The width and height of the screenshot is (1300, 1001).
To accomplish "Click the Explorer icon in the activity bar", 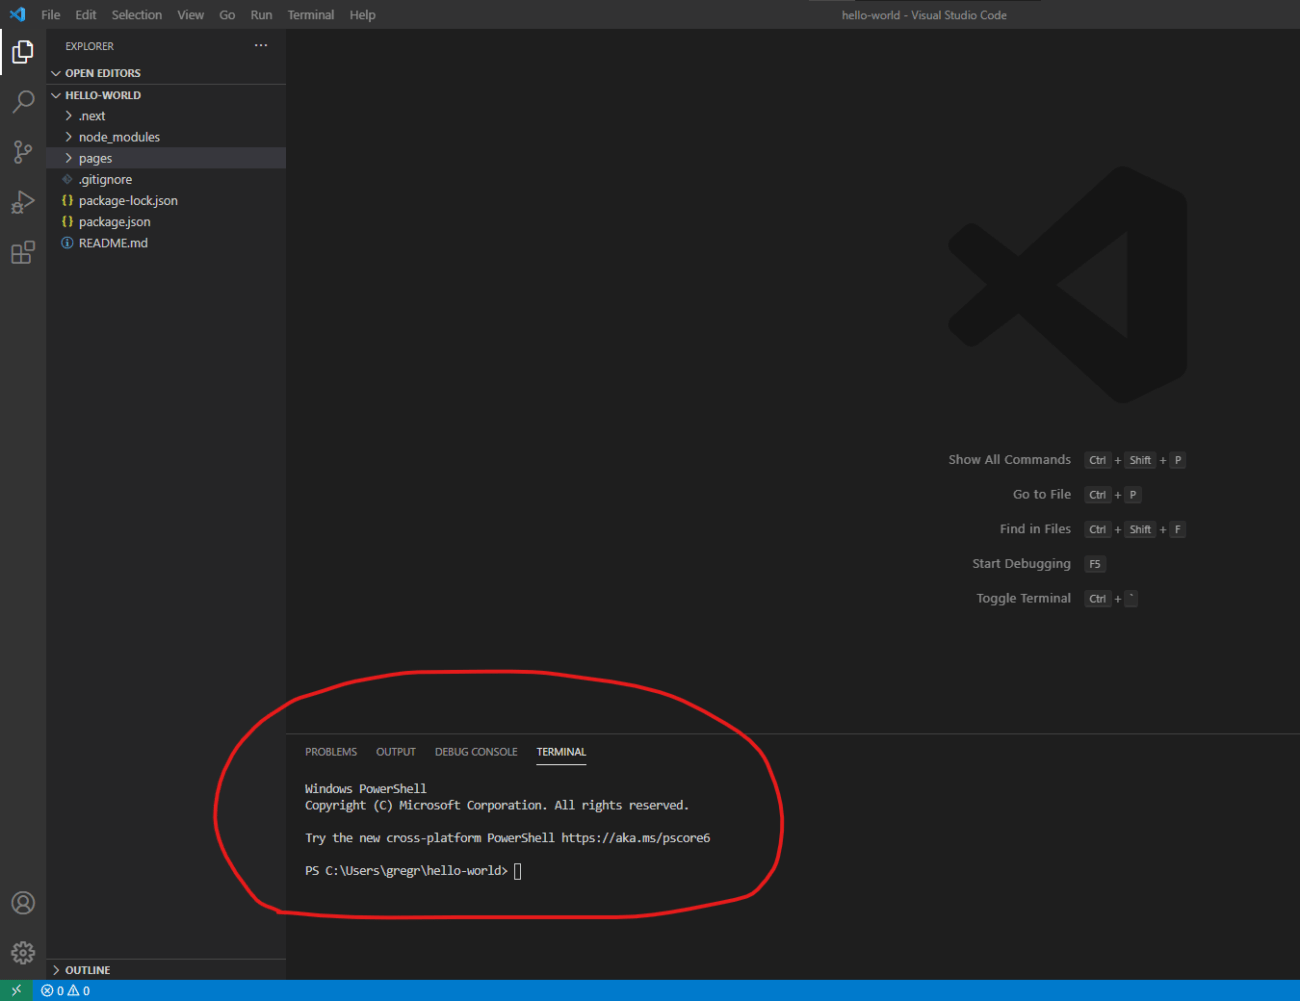I will point(22,51).
